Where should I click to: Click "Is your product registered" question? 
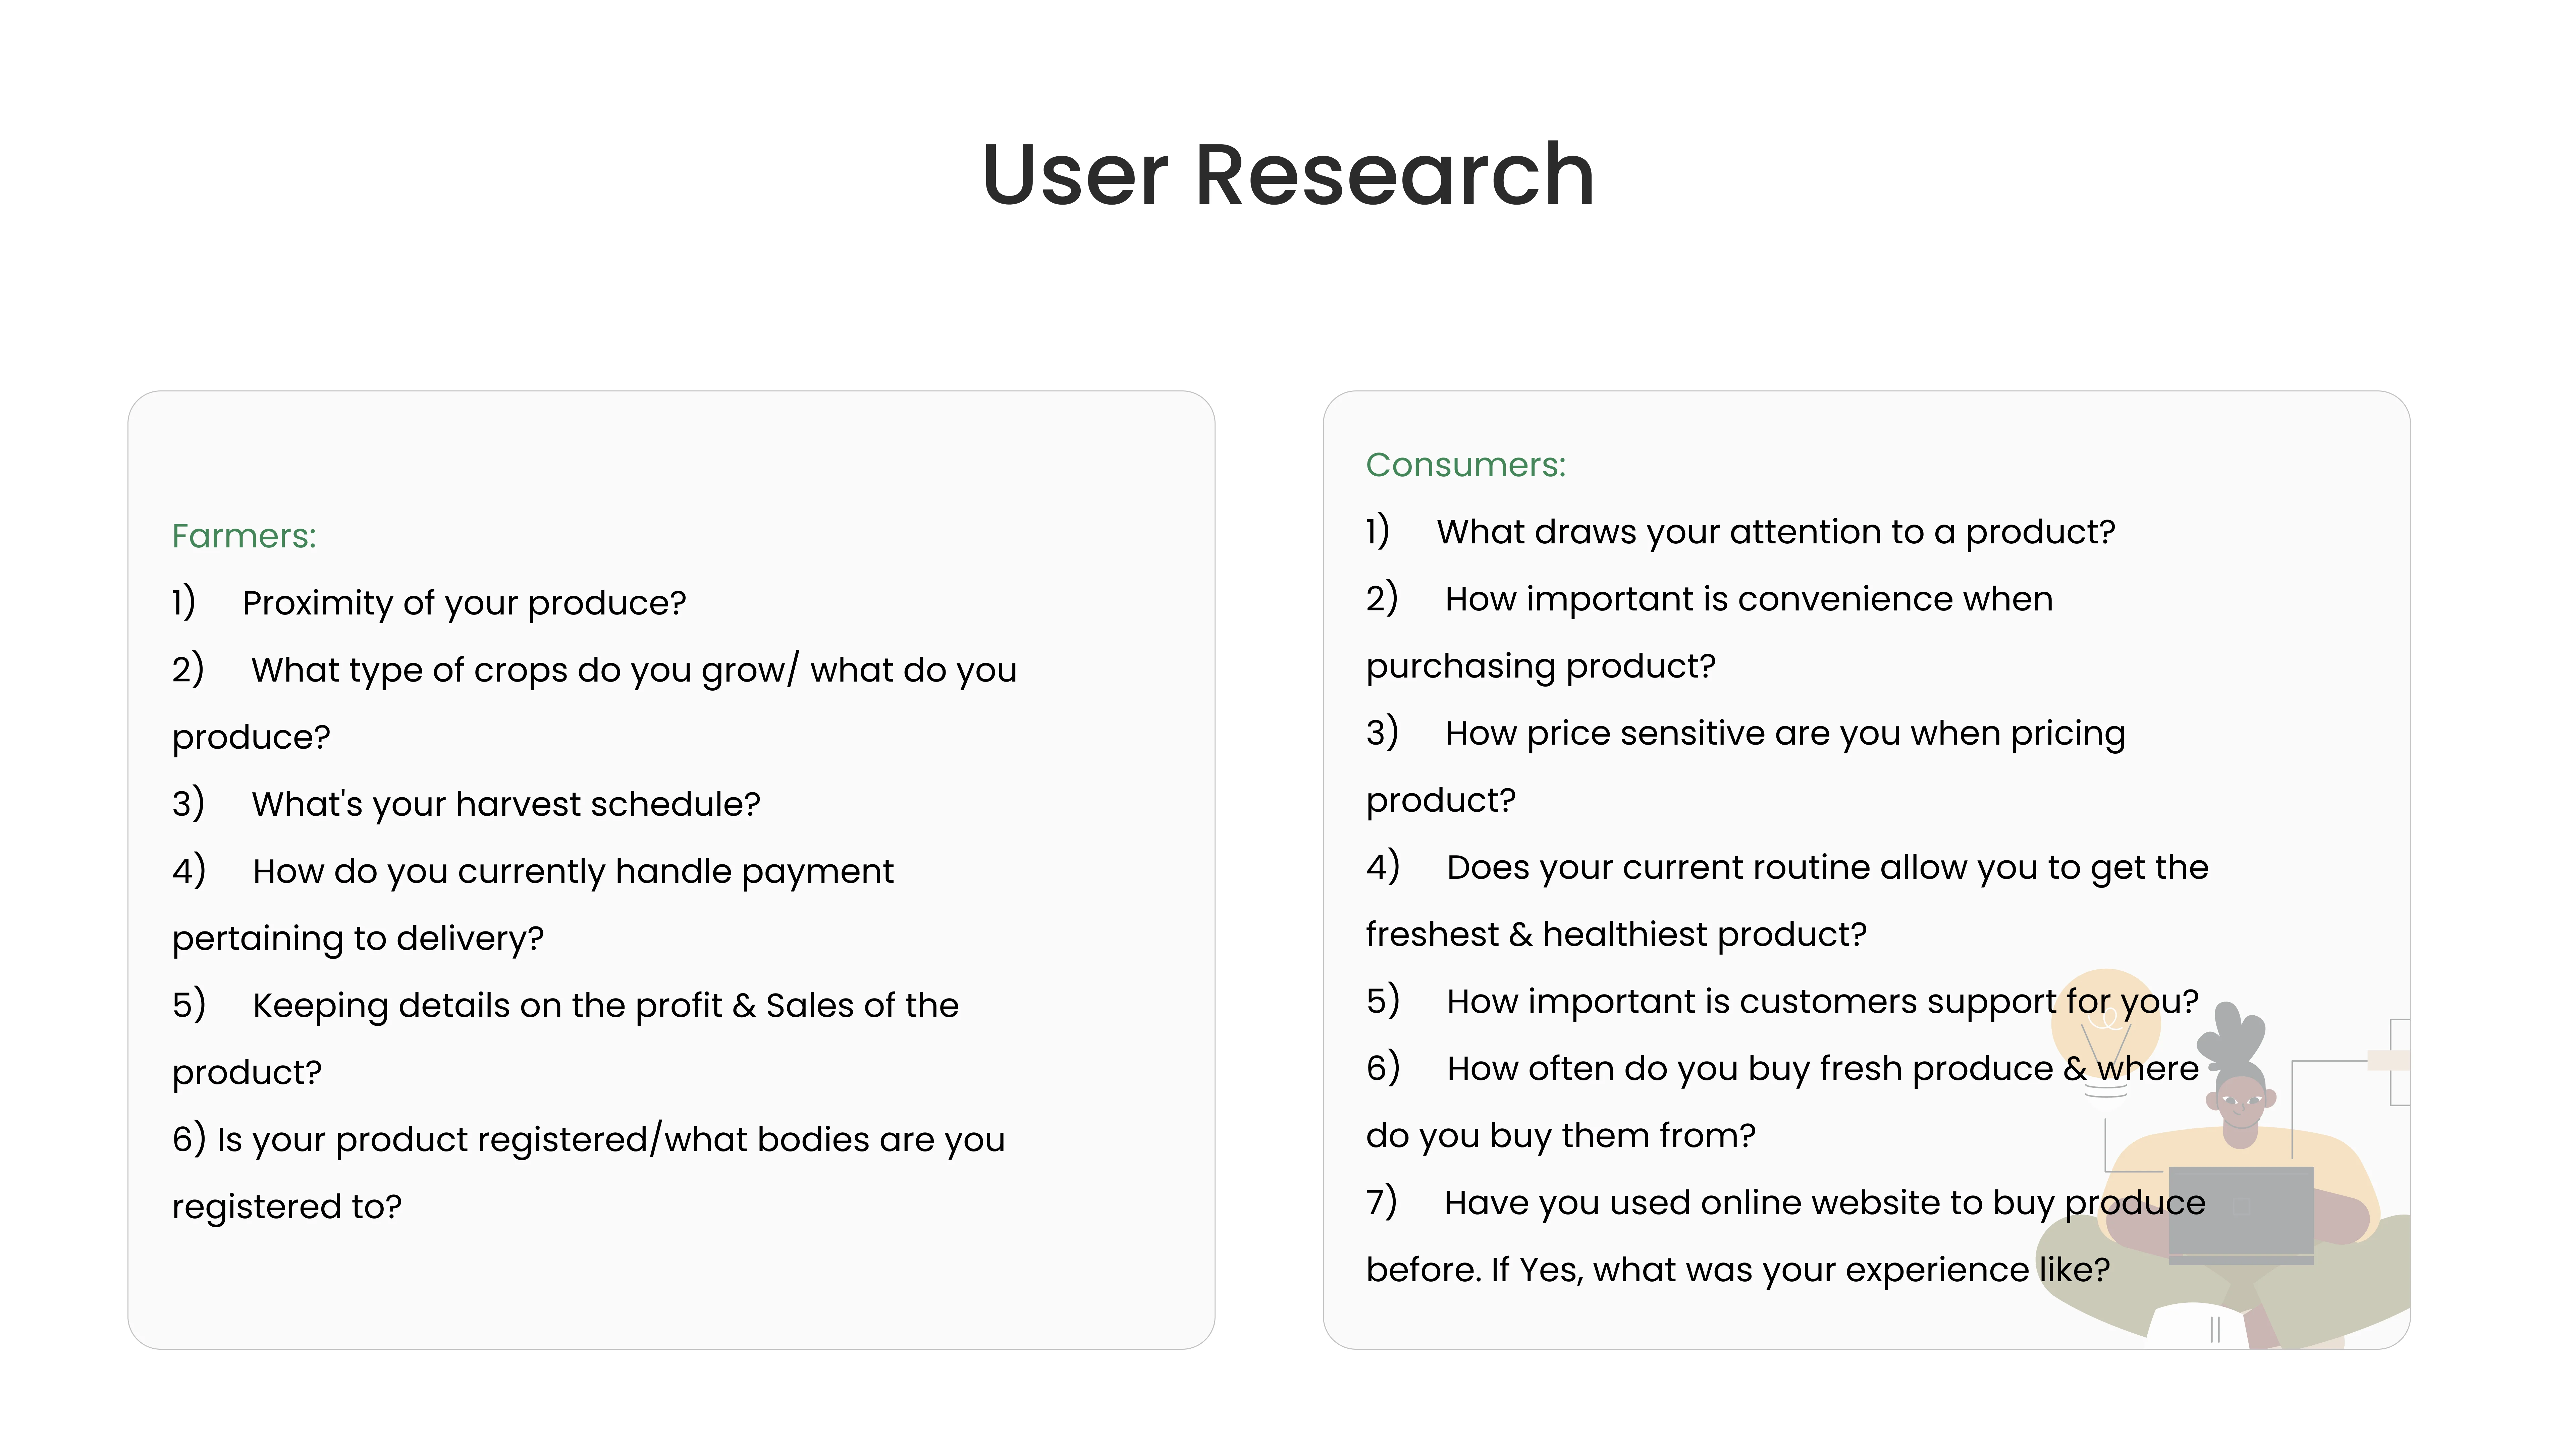click(610, 1139)
